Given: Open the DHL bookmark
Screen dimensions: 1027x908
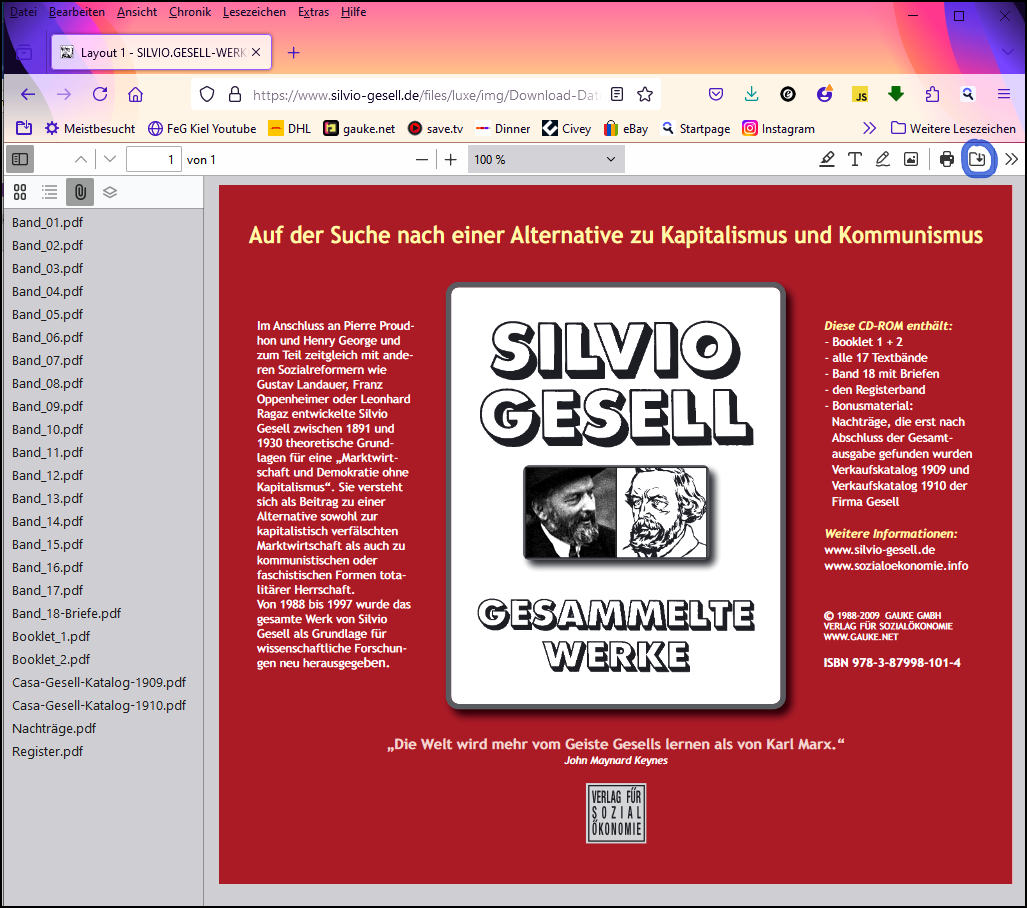Looking at the screenshot, I should 289,128.
